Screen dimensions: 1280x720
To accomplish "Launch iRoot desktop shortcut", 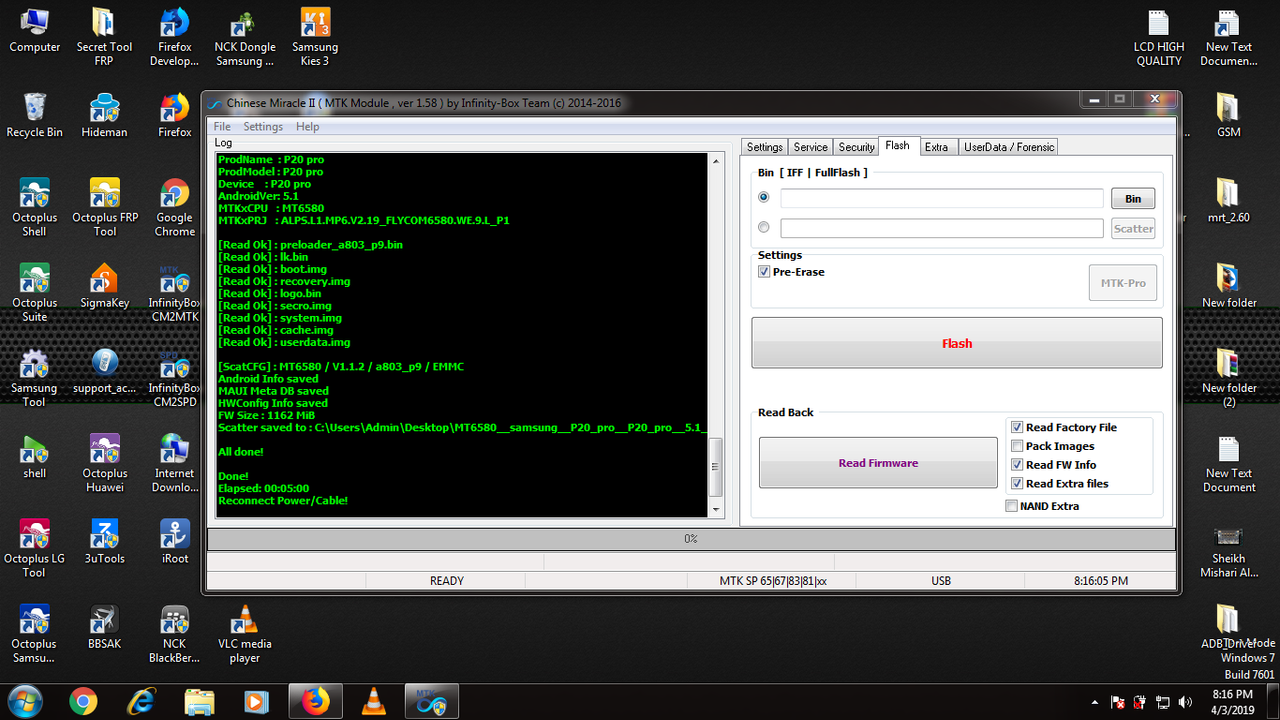I will pos(174,541).
